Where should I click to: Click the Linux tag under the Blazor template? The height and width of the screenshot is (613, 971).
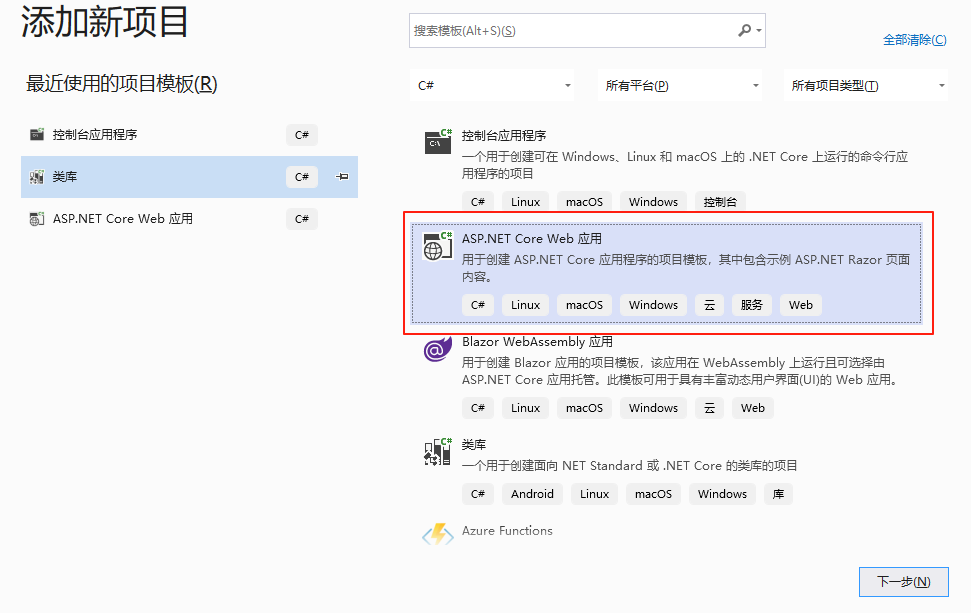coord(525,408)
